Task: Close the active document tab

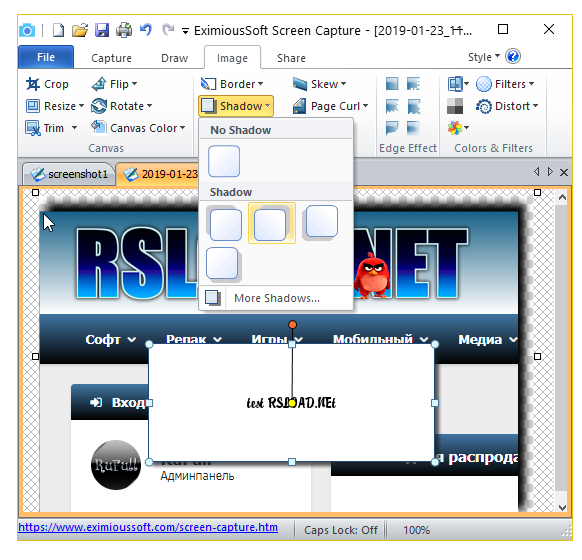Action: tap(564, 172)
